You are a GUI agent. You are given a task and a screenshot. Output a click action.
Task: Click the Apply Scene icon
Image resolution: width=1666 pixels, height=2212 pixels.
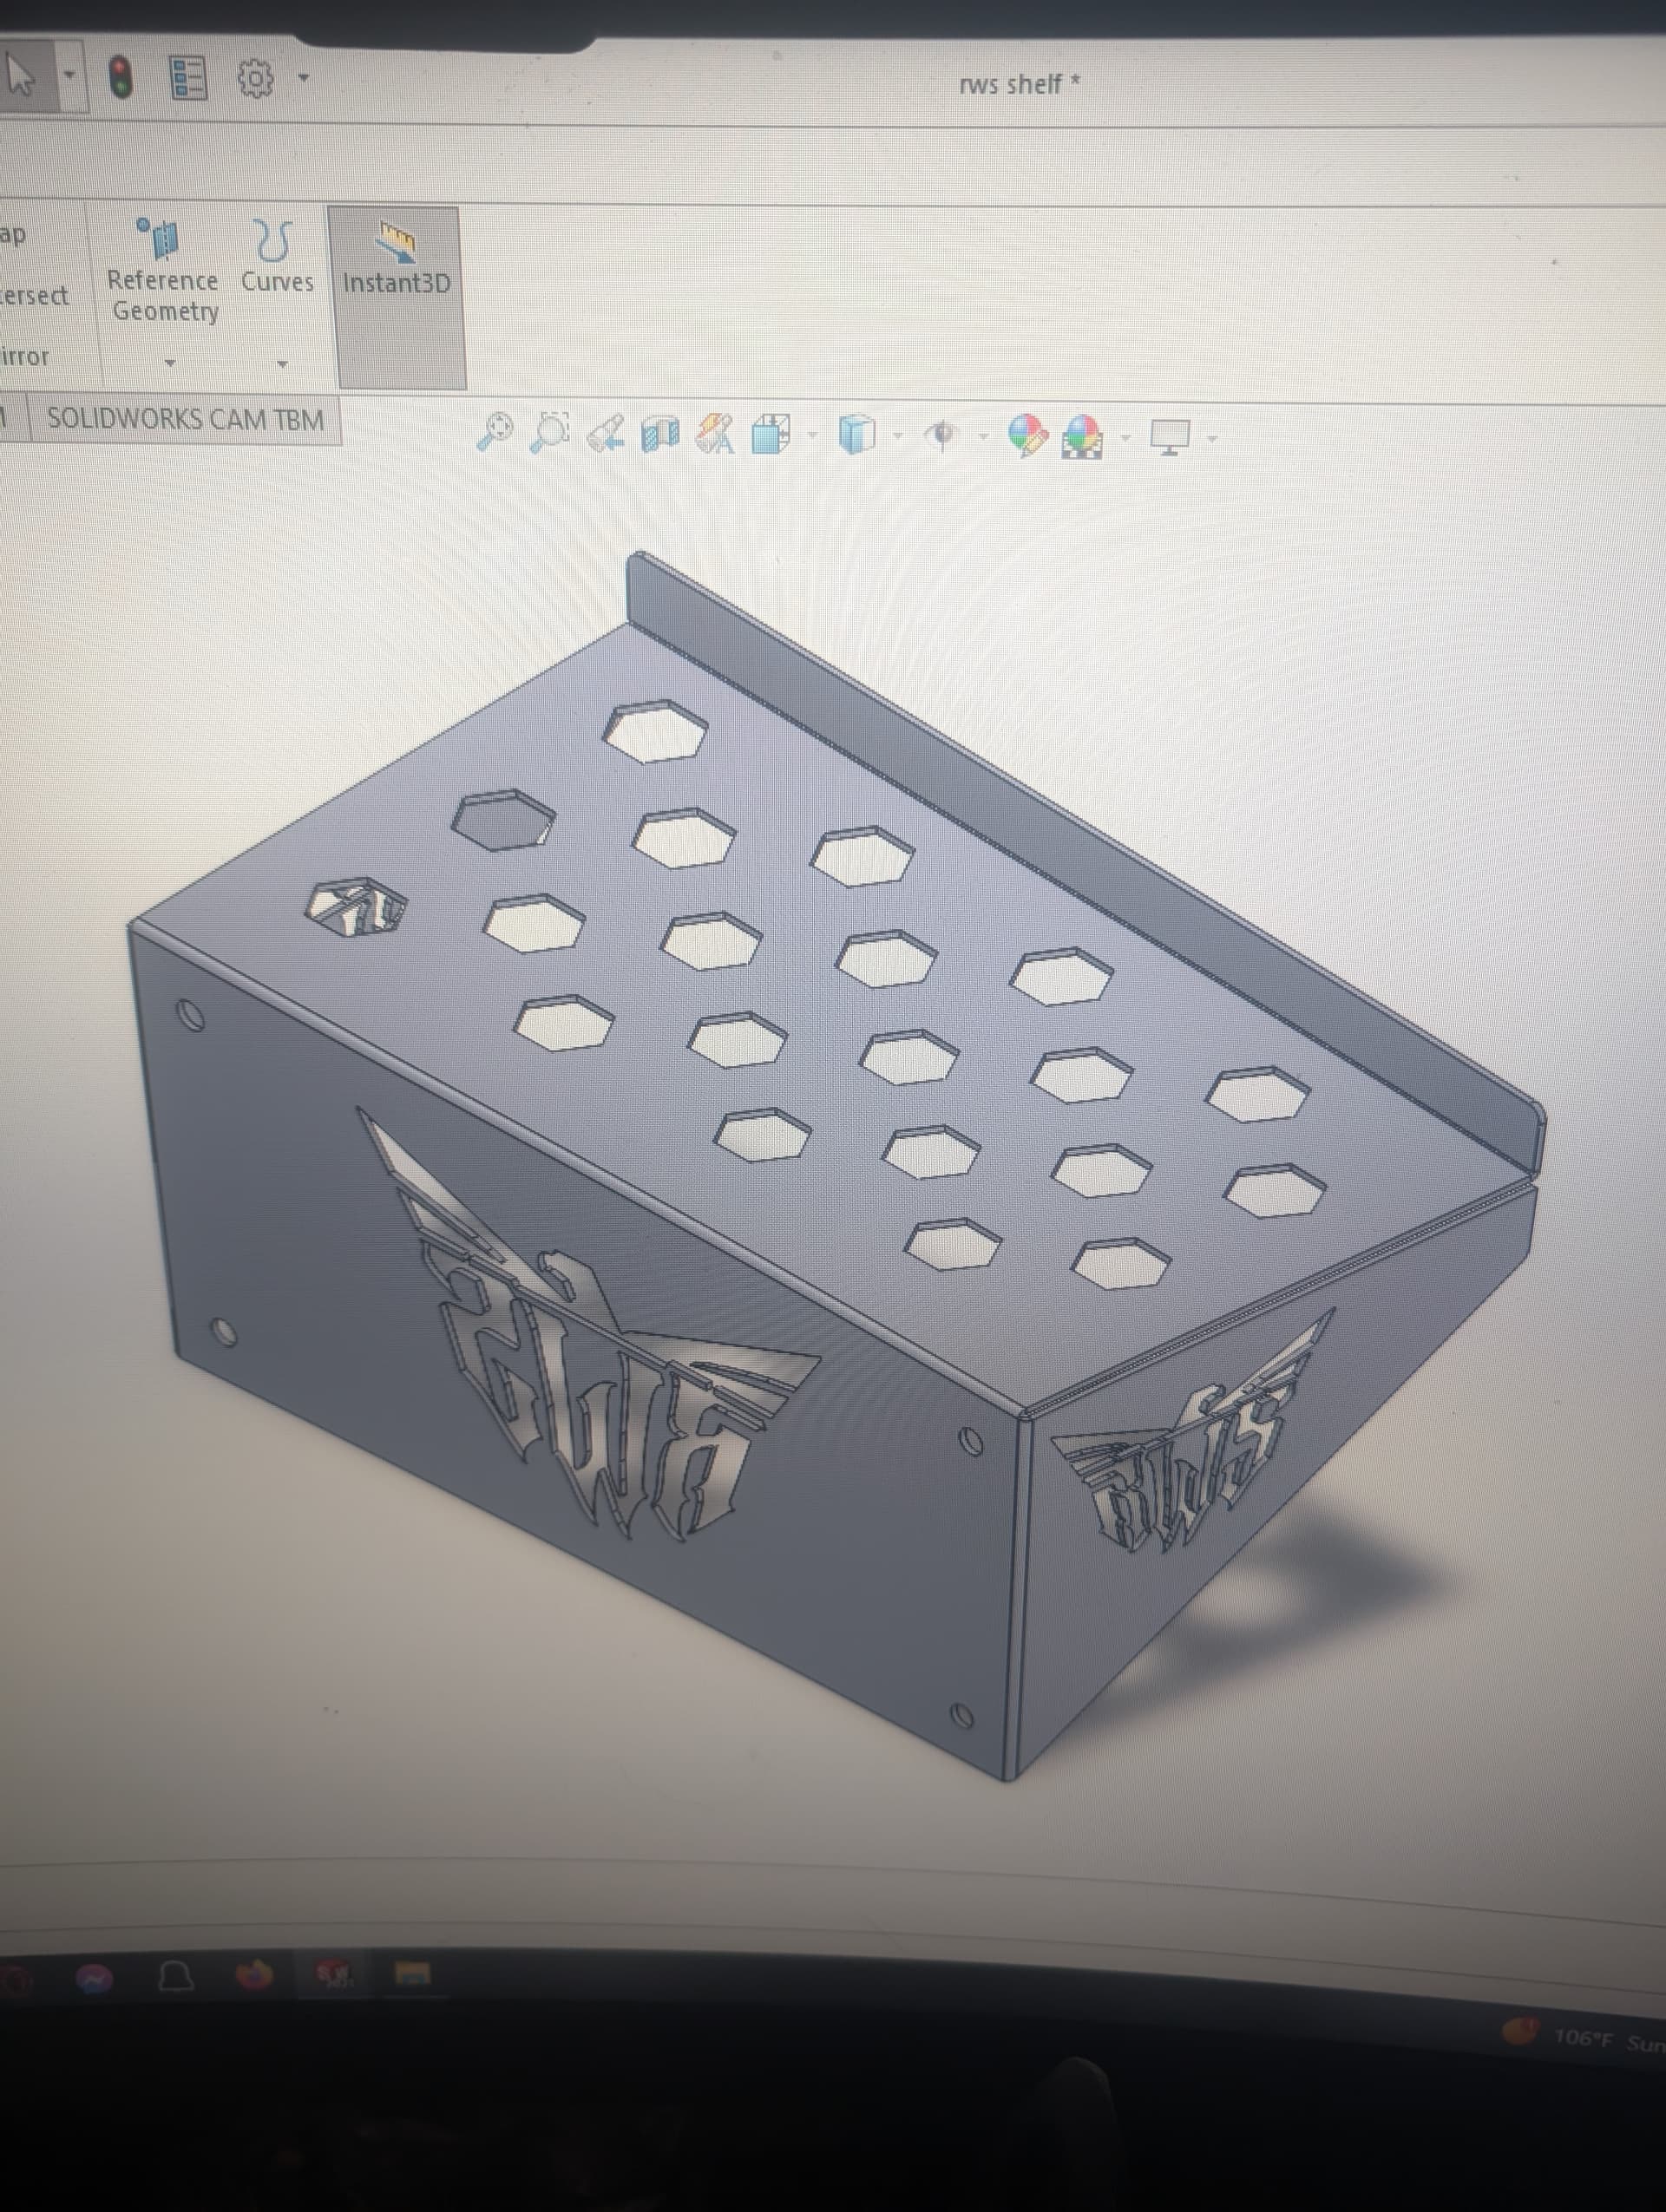1084,438
